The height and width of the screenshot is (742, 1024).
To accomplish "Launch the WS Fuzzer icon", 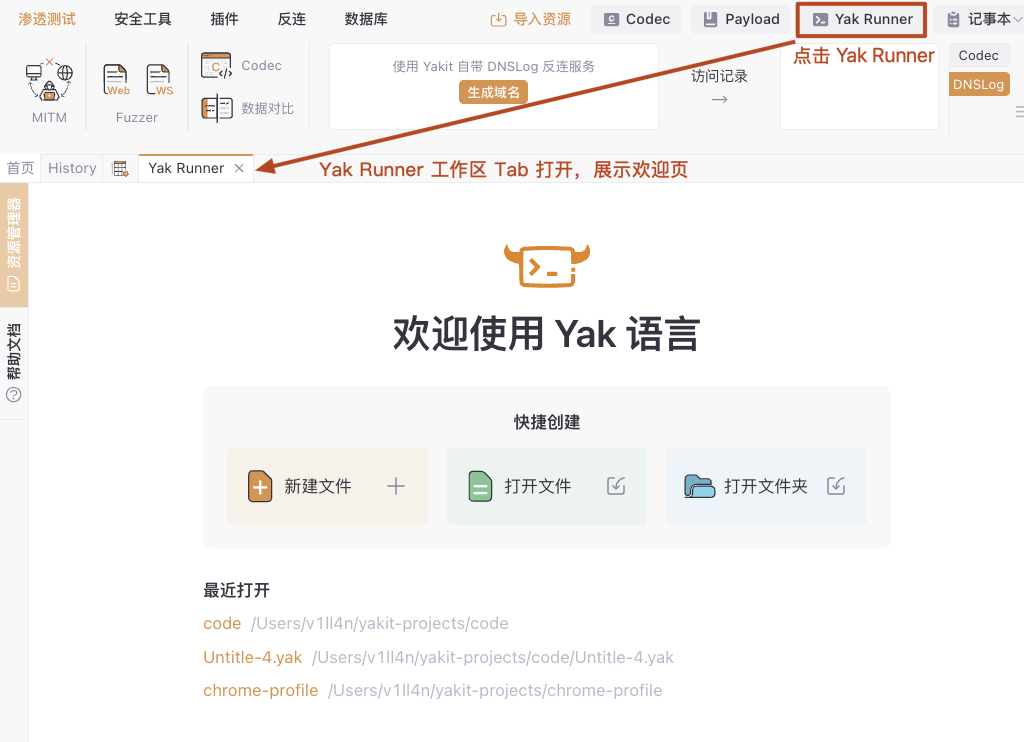I will [159, 80].
